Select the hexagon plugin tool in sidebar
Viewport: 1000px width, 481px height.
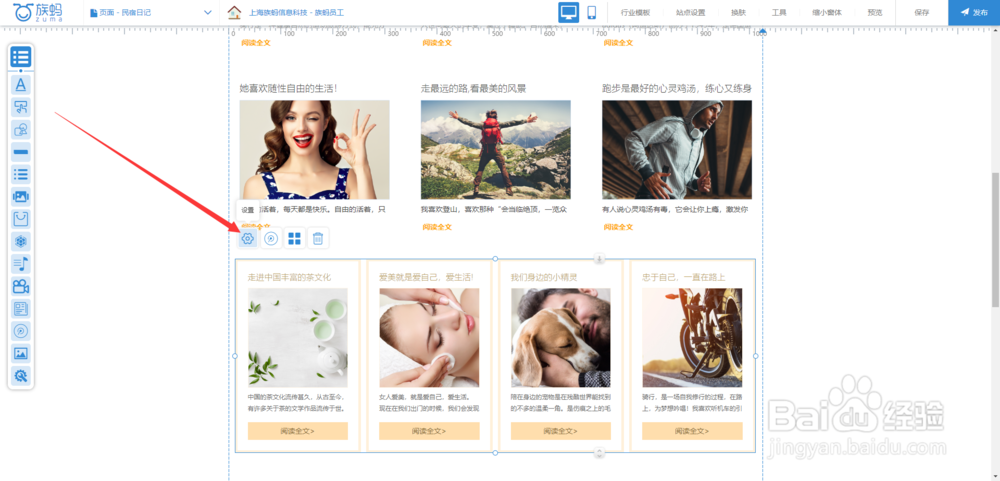(x=20, y=241)
